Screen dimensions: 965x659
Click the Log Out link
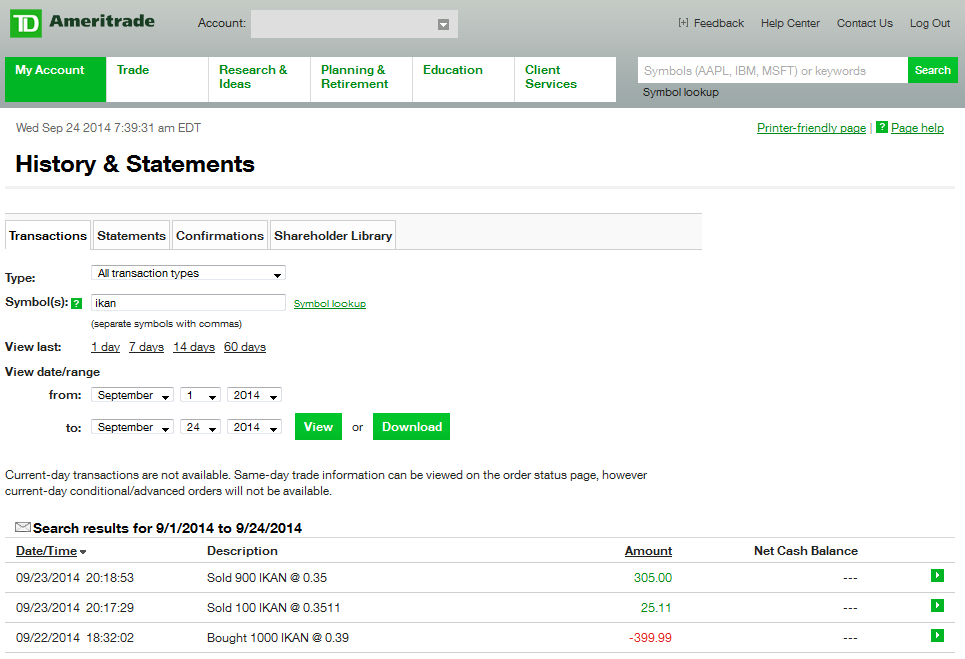pos(930,23)
